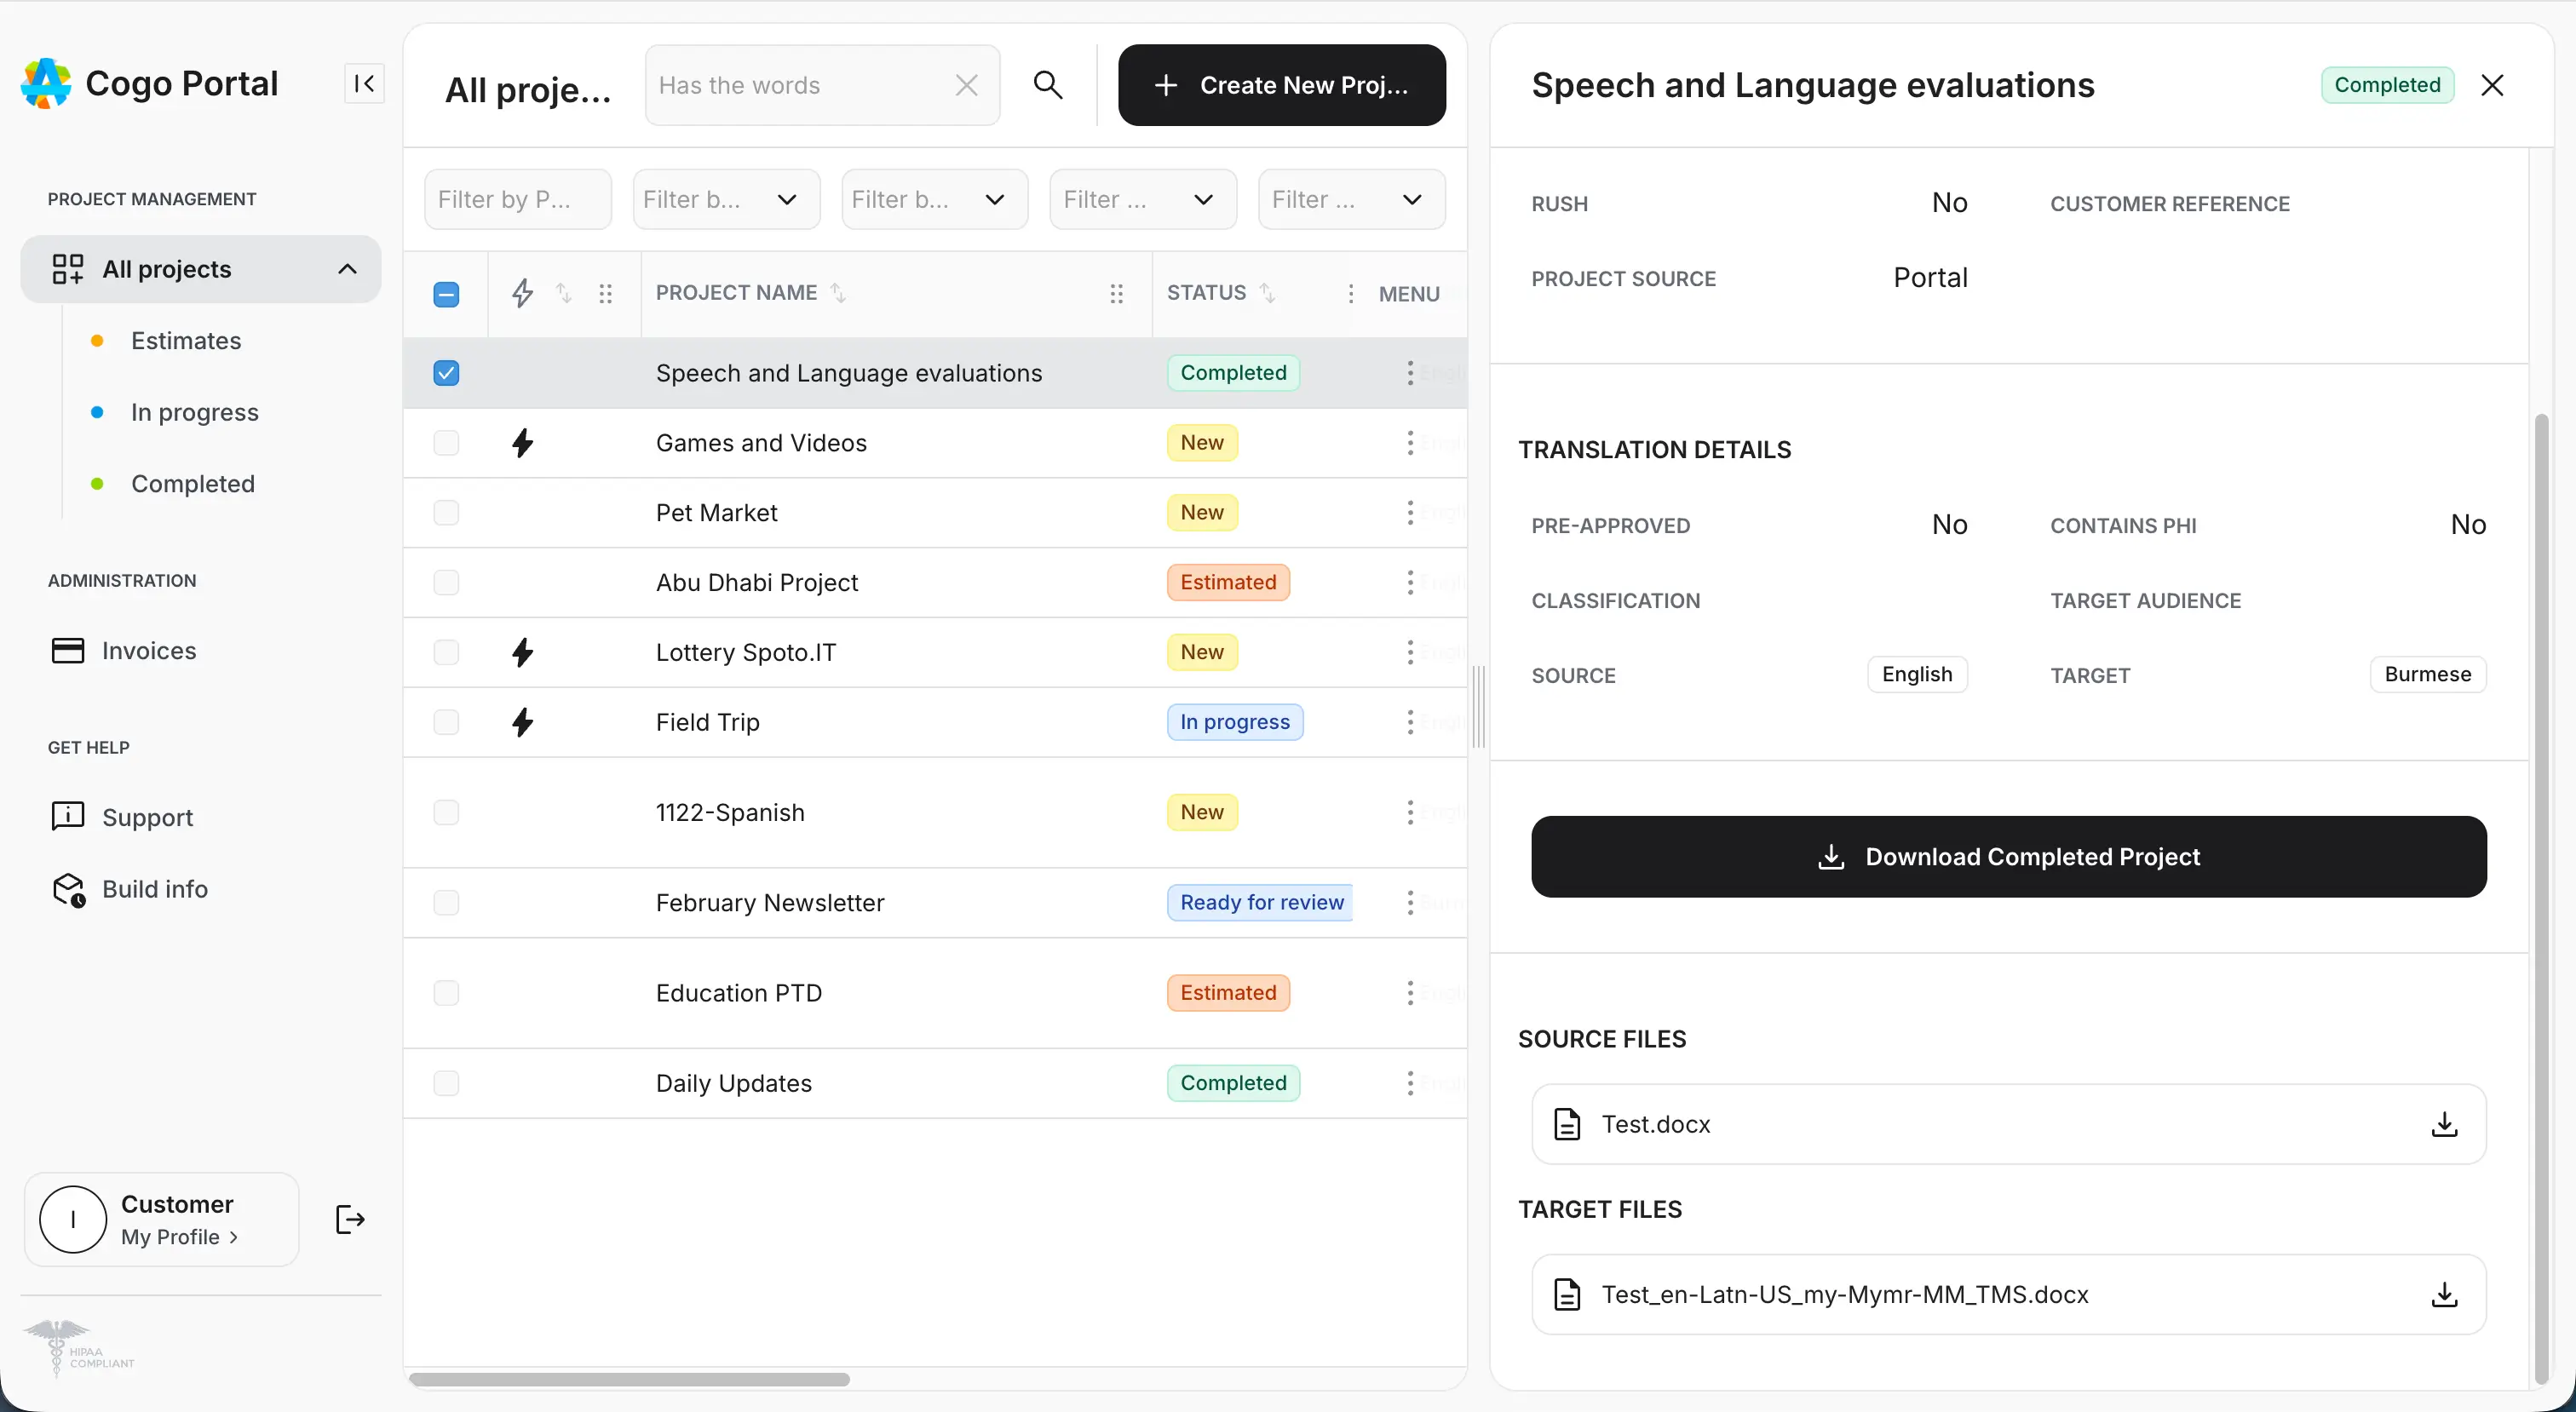Check the Field Trip row checkbox
This screenshot has width=2576, height=1412.
pyautogui.click(x=446, y=722)
